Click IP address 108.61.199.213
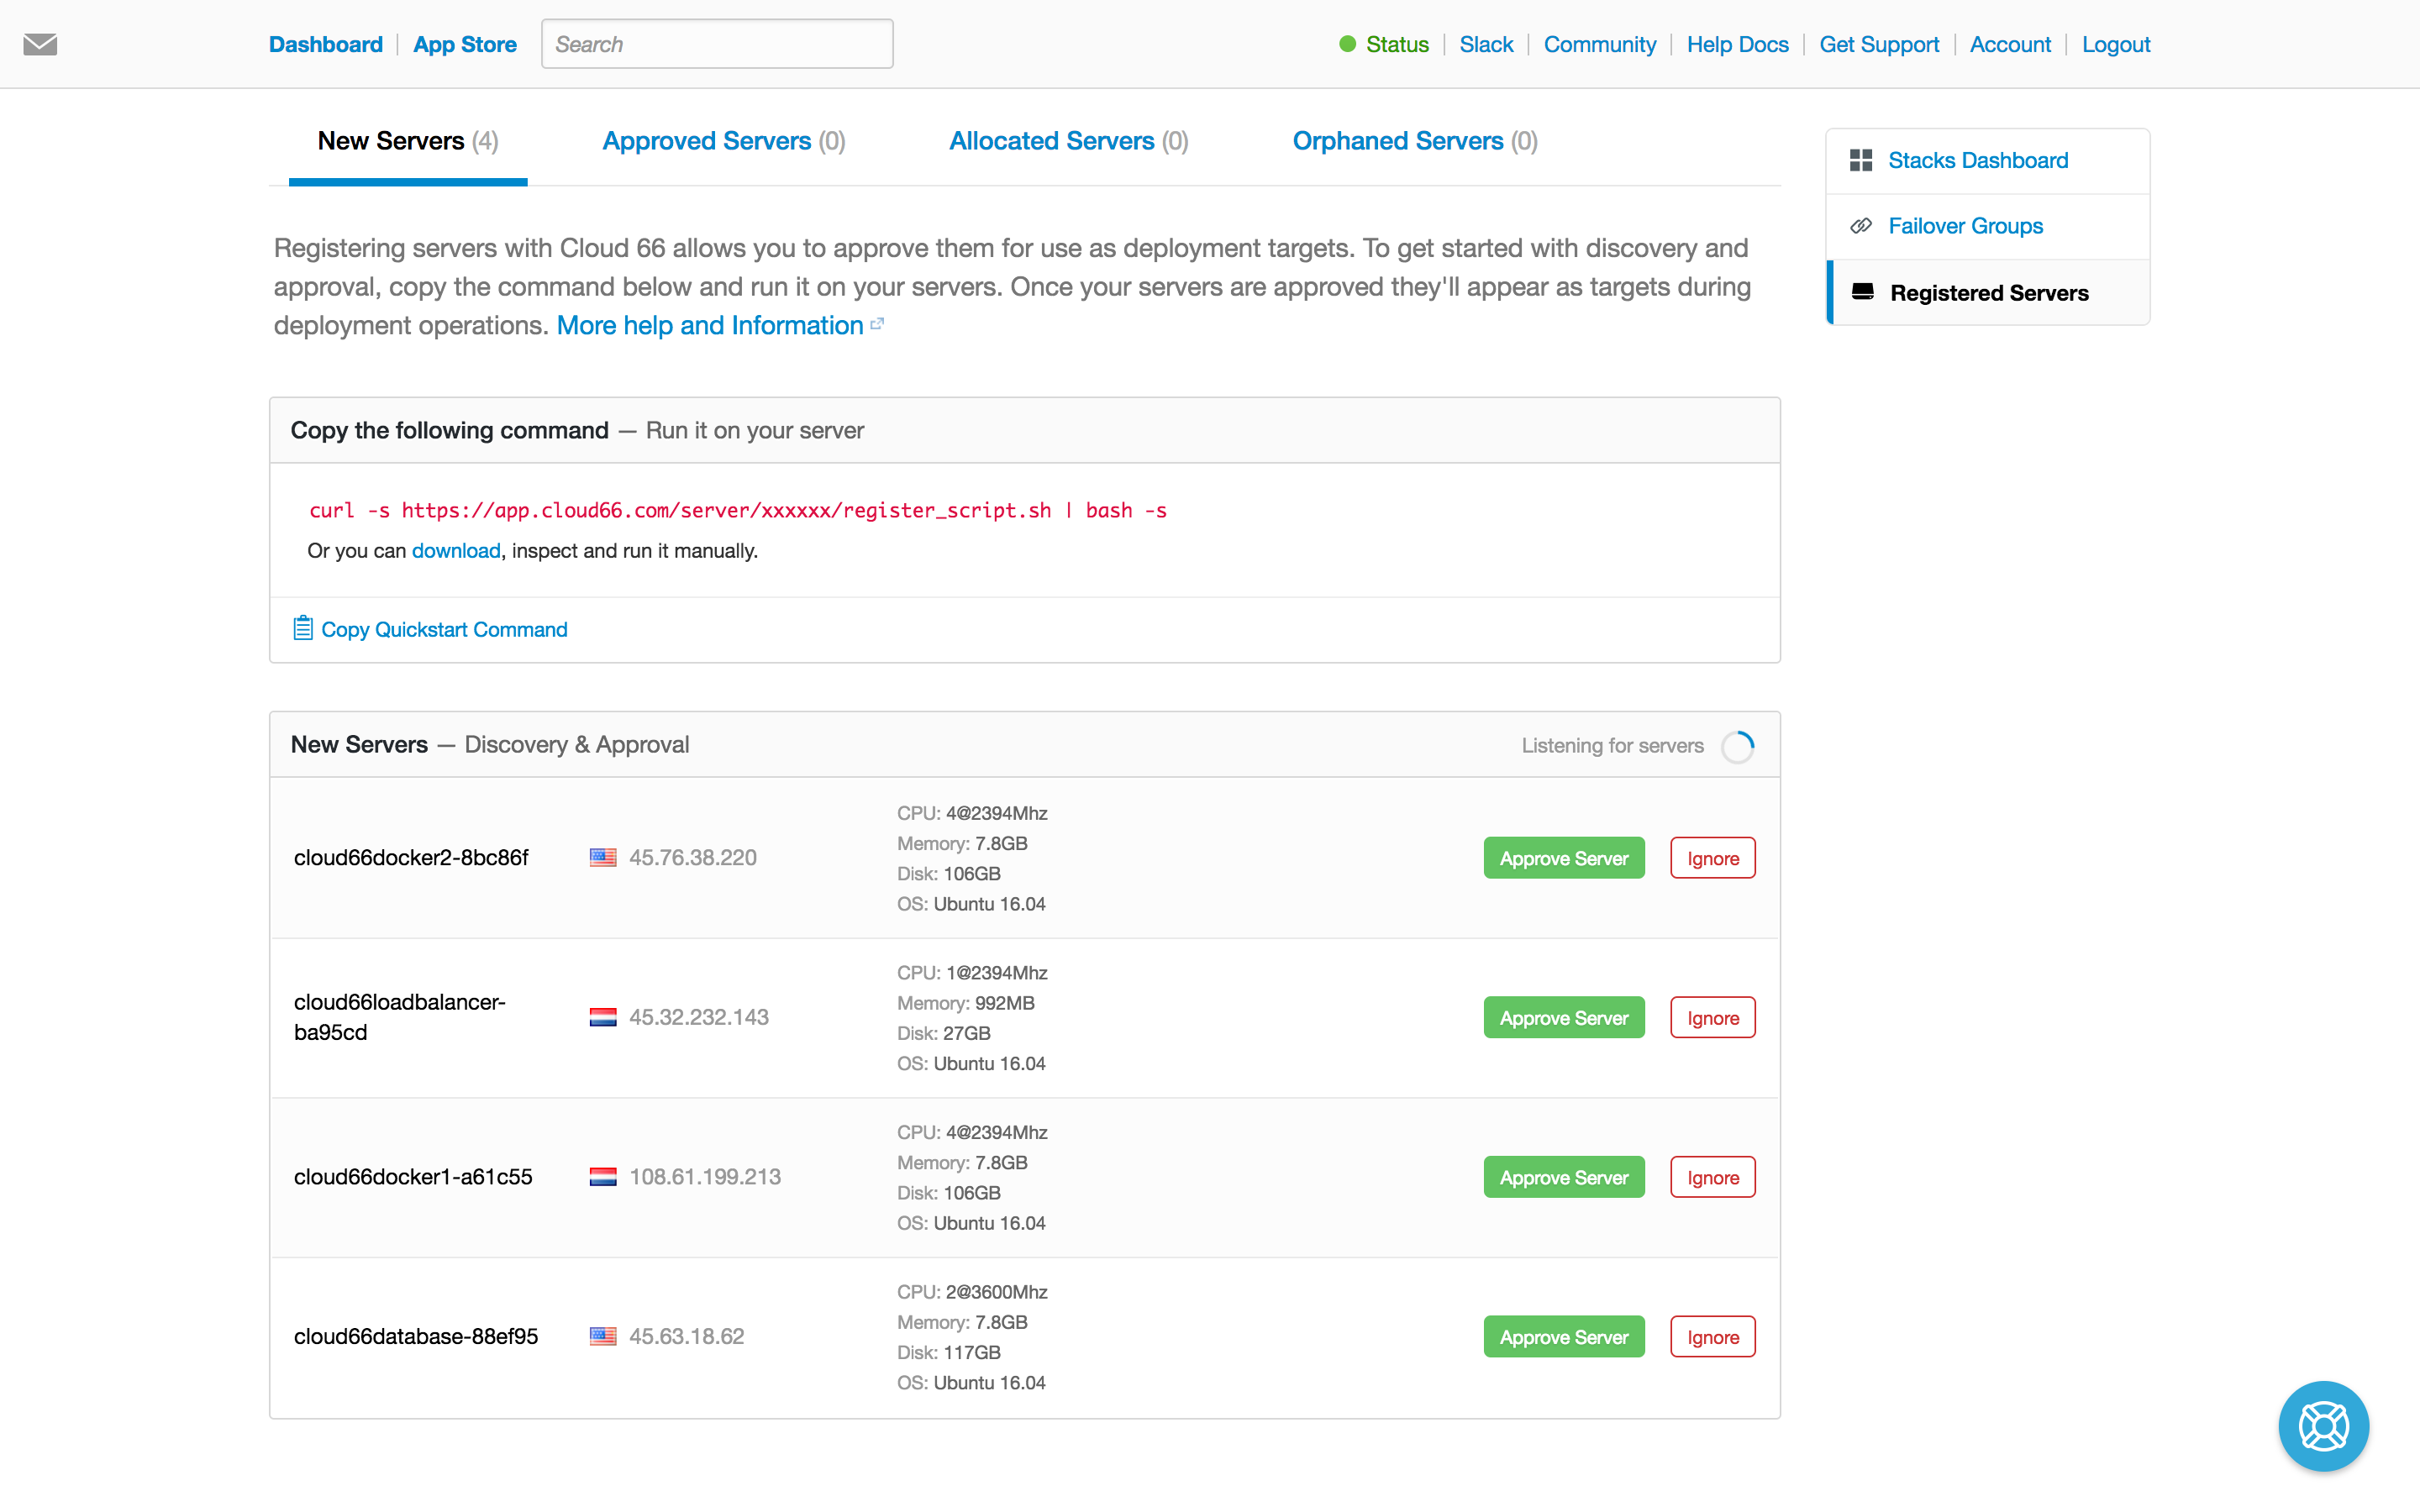The height and width of the screenshot is (1512, 2420). pyautogui.click(x=705, y=1177)
